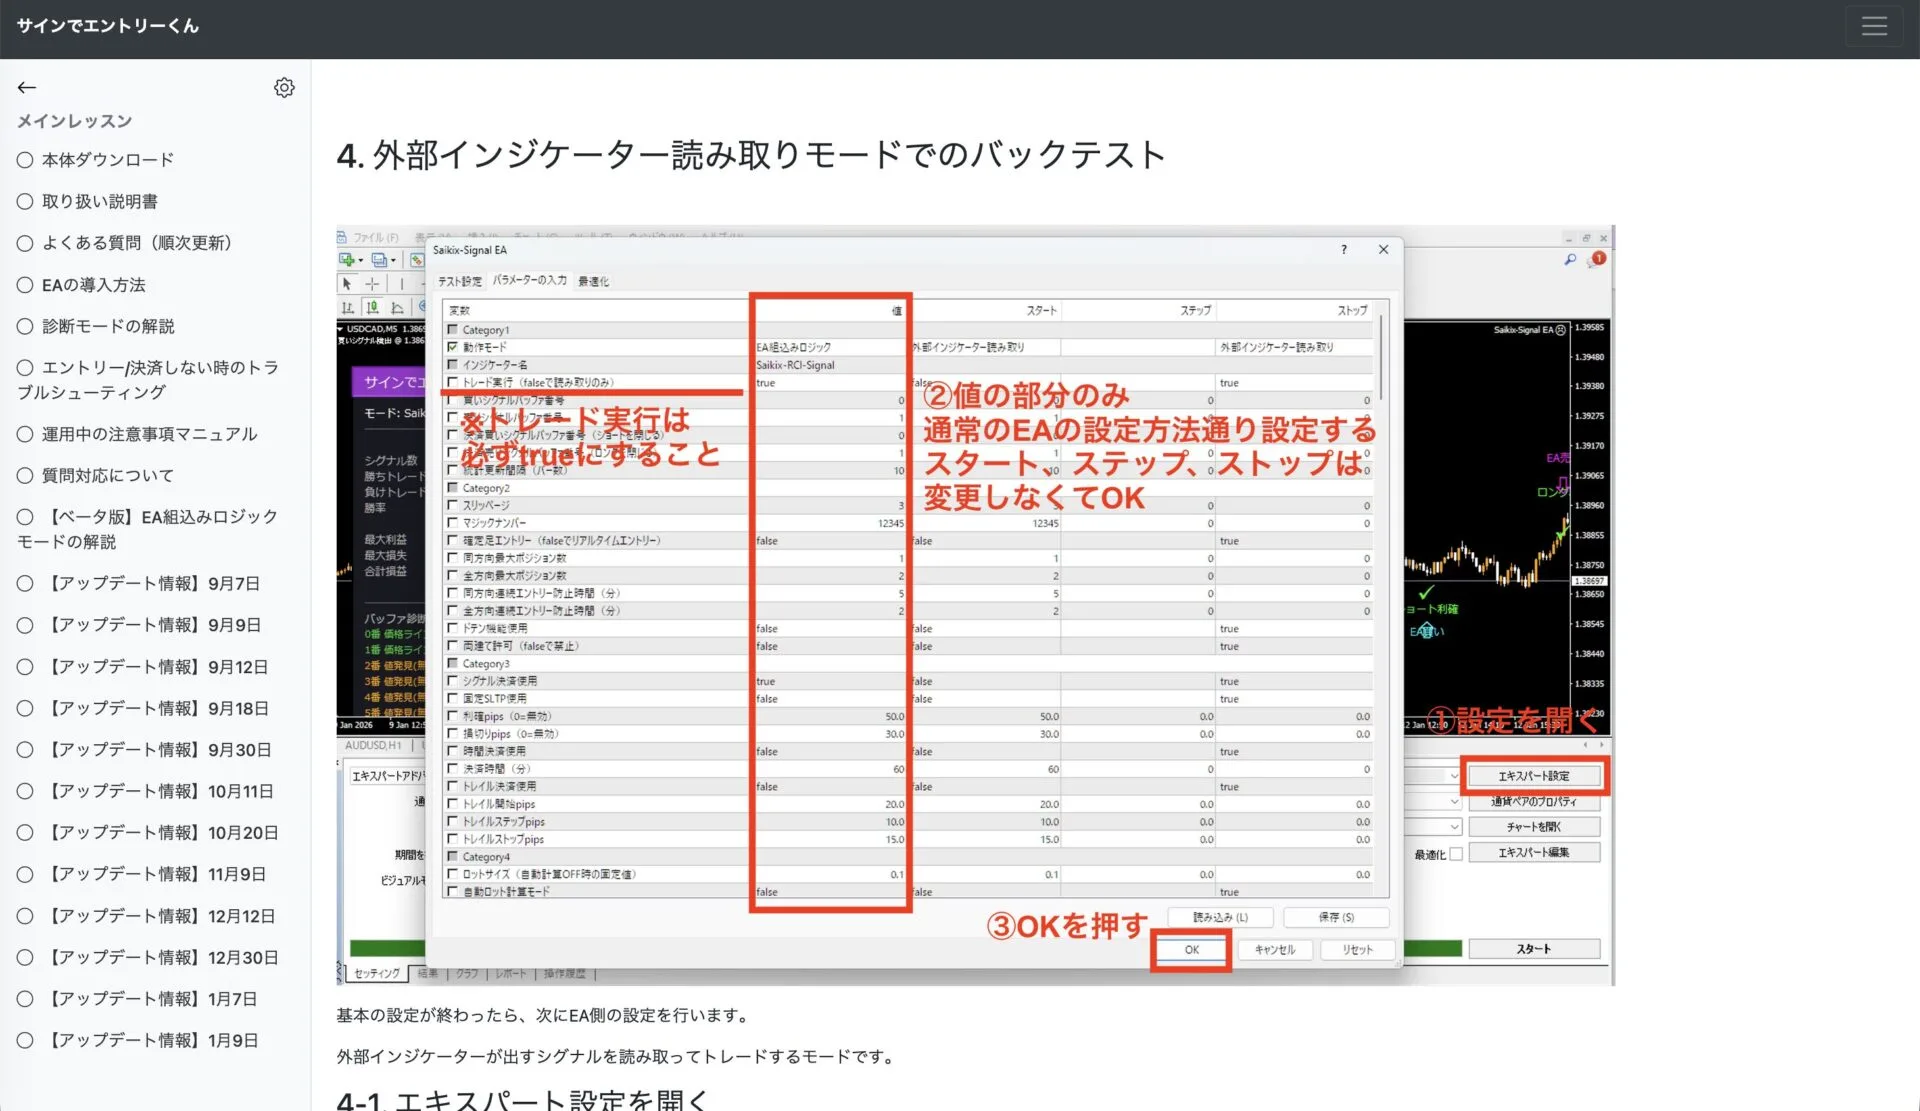Select the Crosshair tool in MT4 toolbar
1920x1111 pixels.
(x=372, y=284)
